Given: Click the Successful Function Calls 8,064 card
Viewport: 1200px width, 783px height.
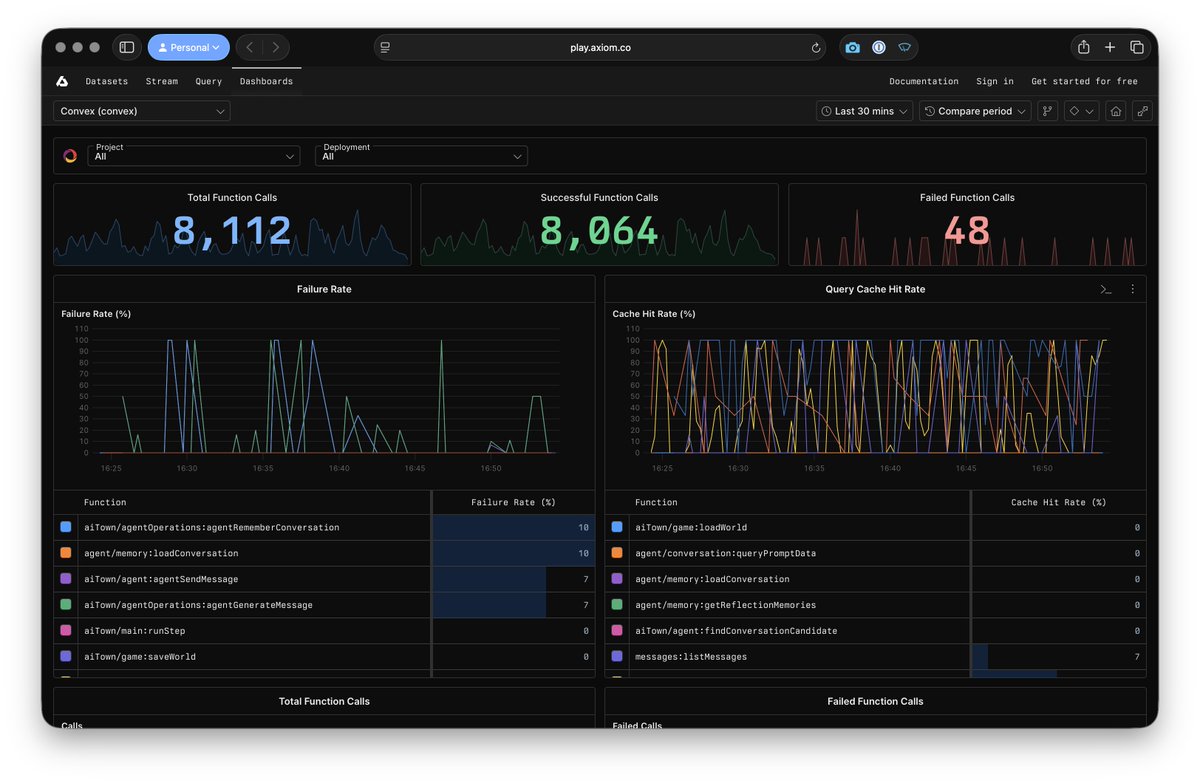Looking at the screenshot, I should 599,224.
